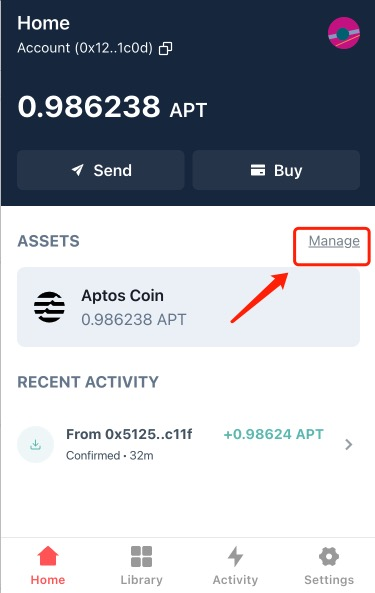Tap the Home house icon

(48, 556)
